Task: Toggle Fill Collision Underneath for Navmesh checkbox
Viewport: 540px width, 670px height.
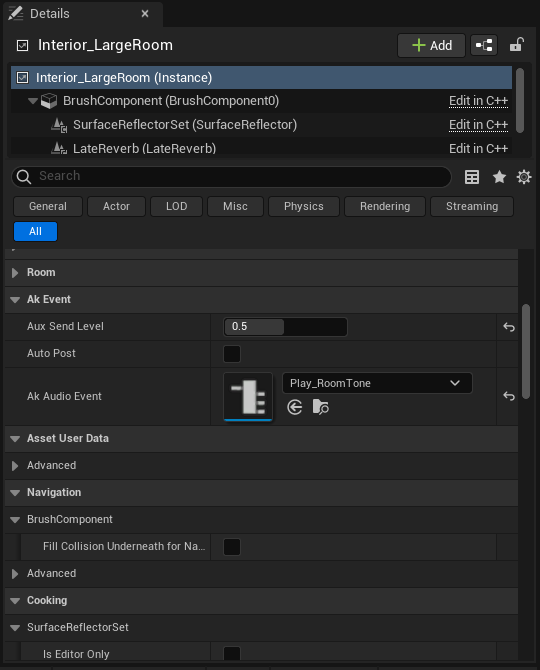Action: click(232, 547)
